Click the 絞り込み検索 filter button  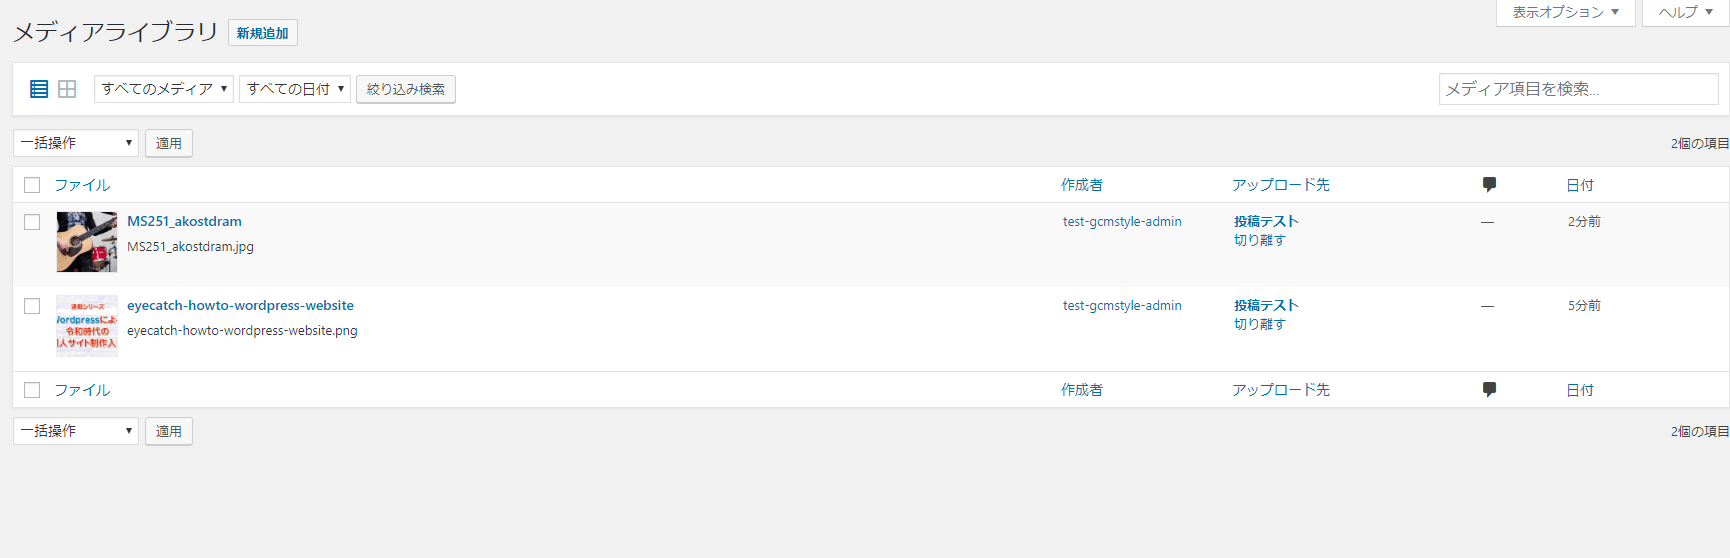pyautogui.click(x=406, y=89)
